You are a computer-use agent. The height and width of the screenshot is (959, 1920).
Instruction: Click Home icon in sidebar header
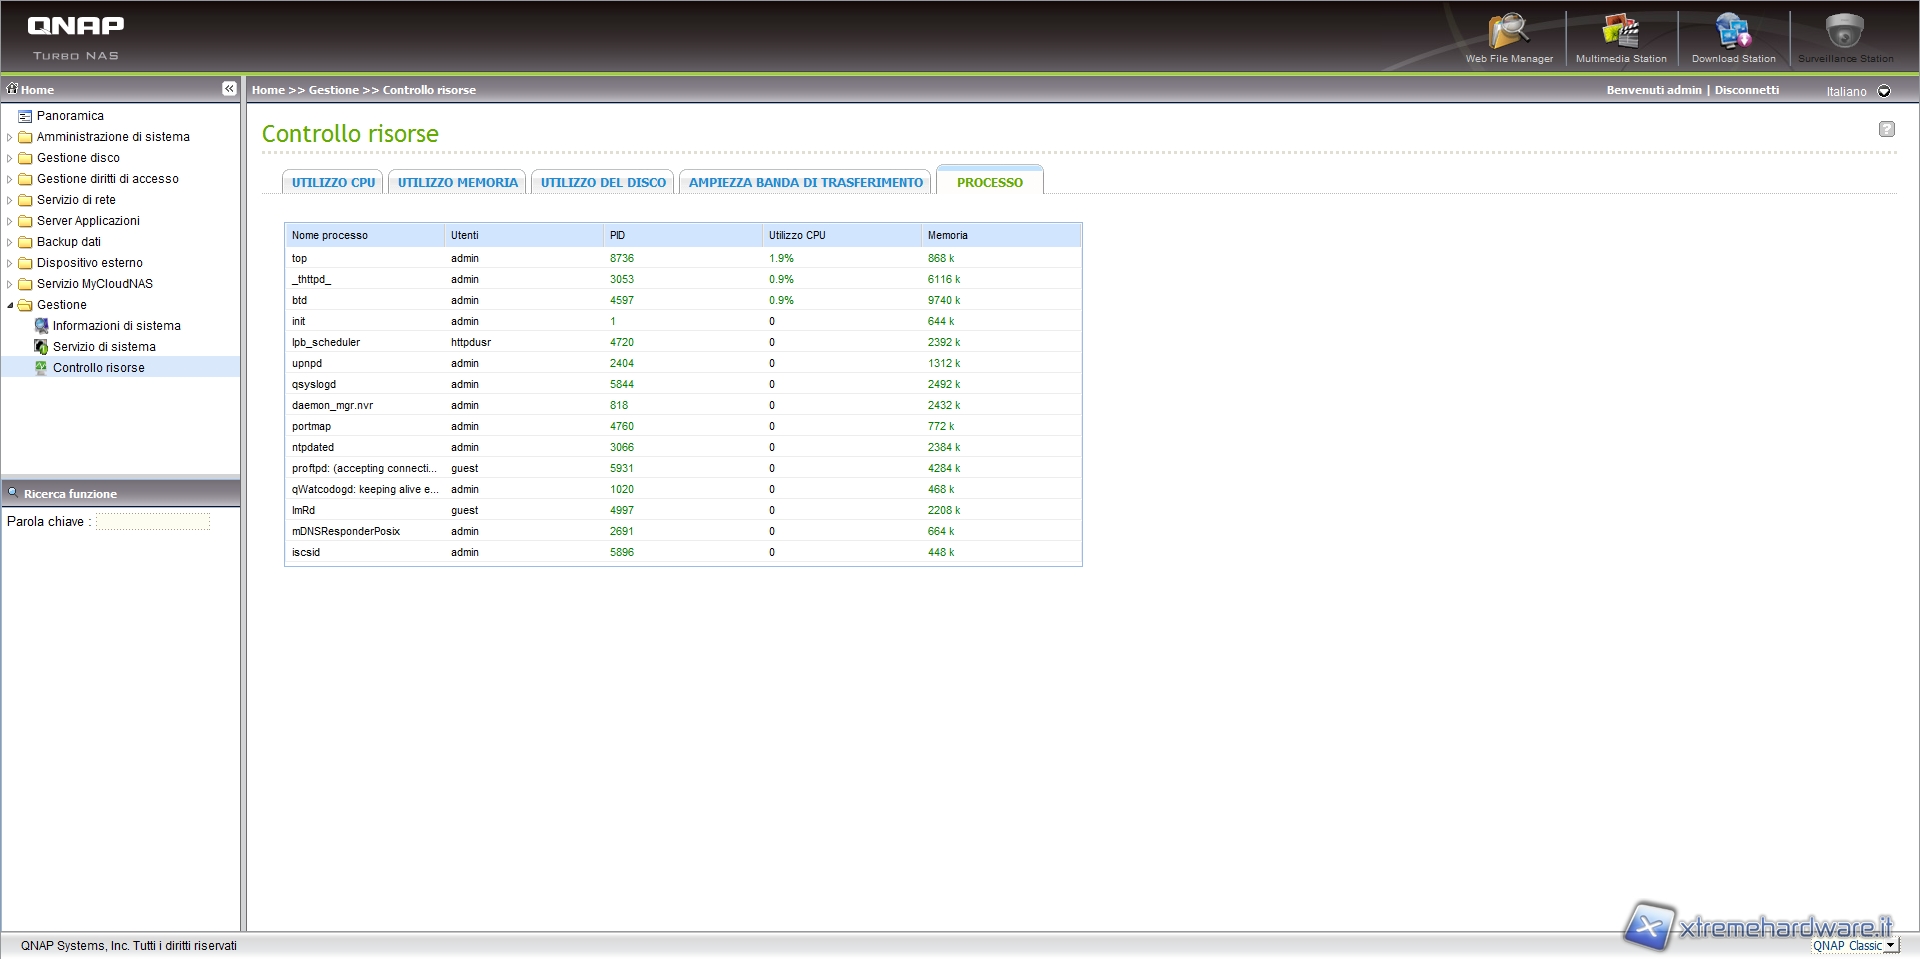13,89
